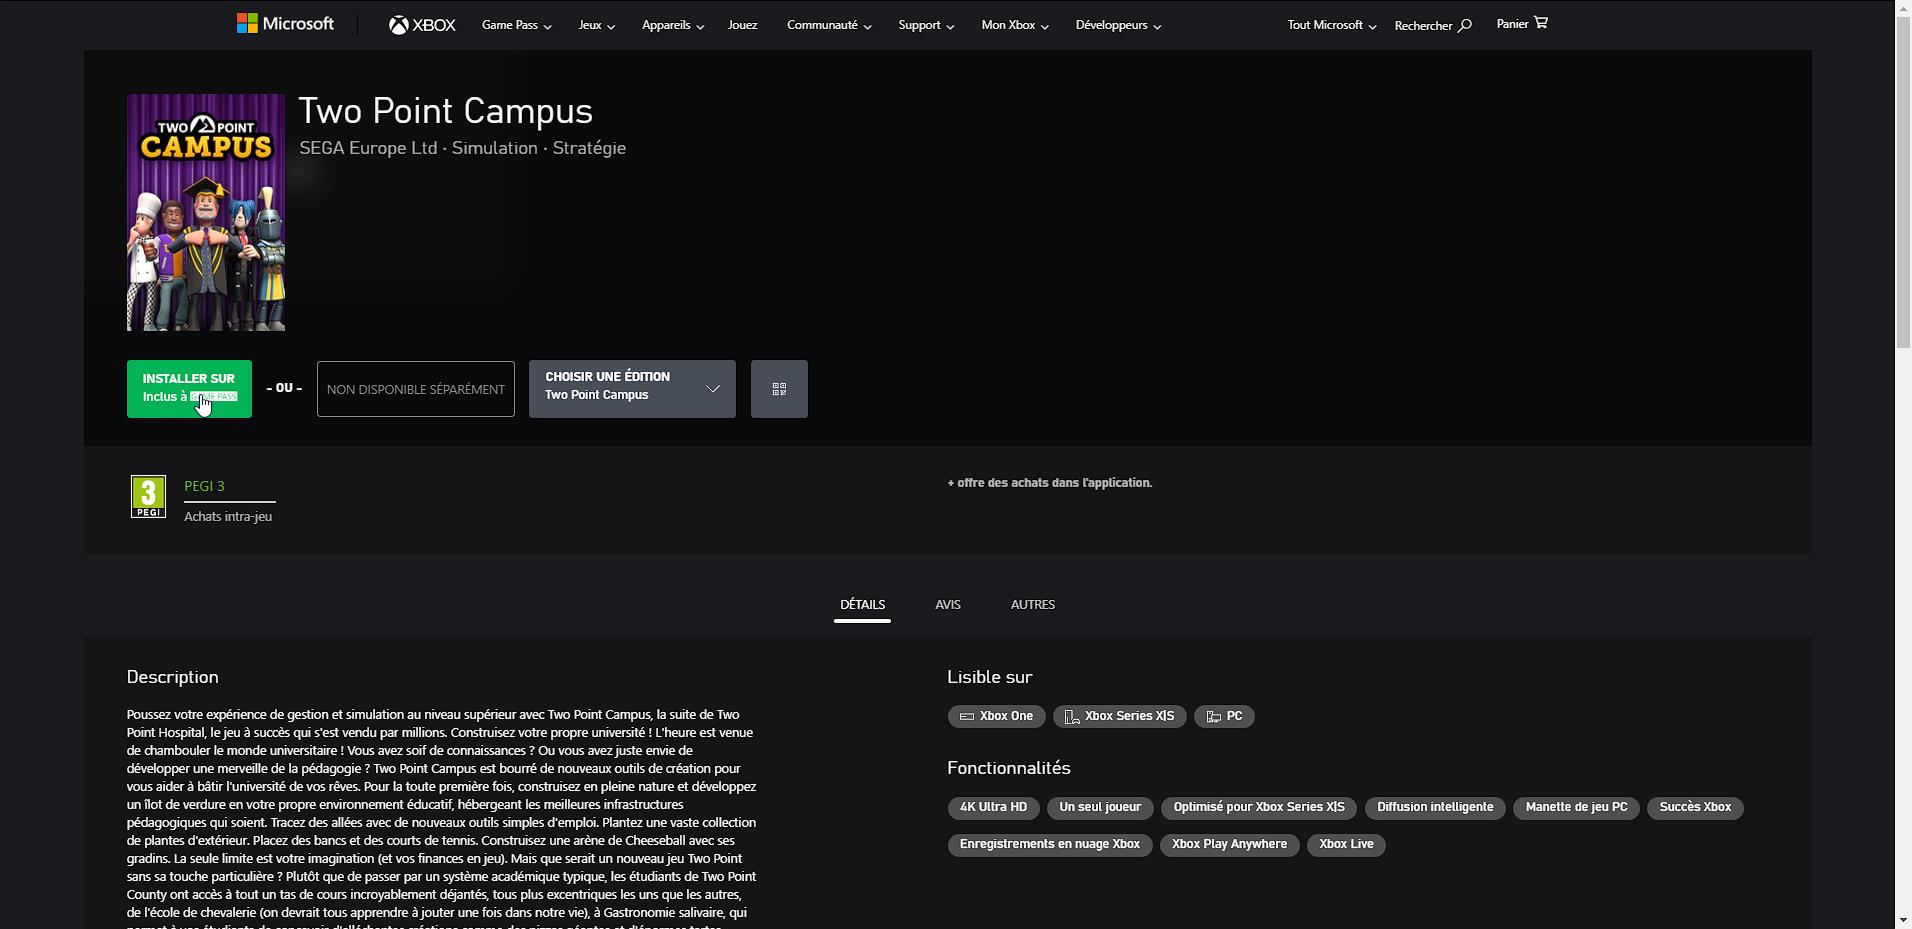Click the Two Point Campus box art
1912x929 pixels.
coord(205,212)
